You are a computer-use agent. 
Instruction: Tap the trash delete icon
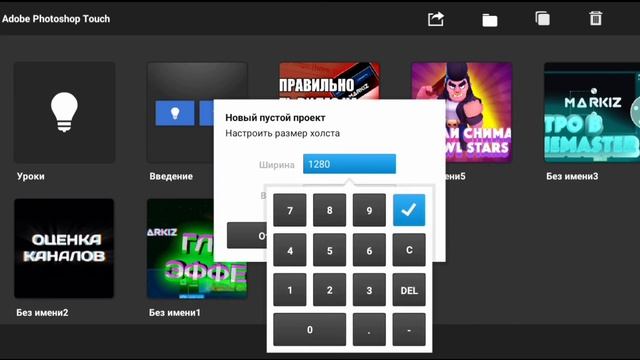(x=596, y=18)
